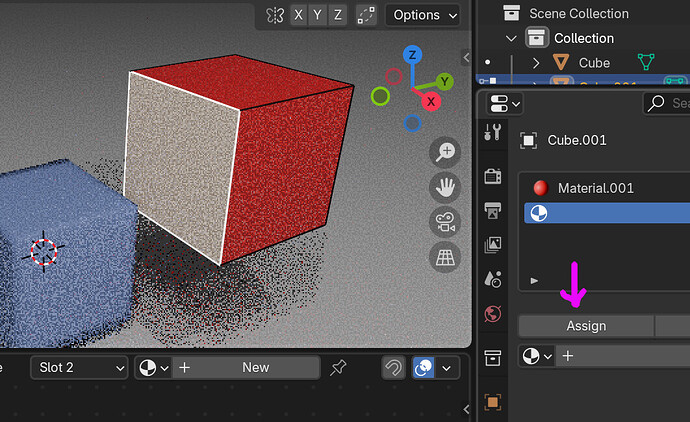Open the World properties tab
The width and height of the screenshot is (690, 422).
[x=492, y=314]
